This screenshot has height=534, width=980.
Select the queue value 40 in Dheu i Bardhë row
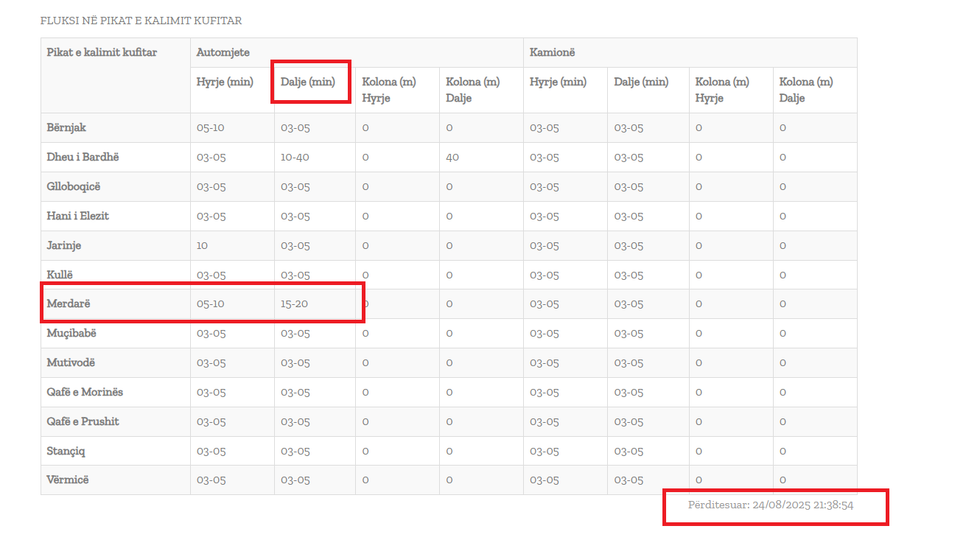point(452,157)
